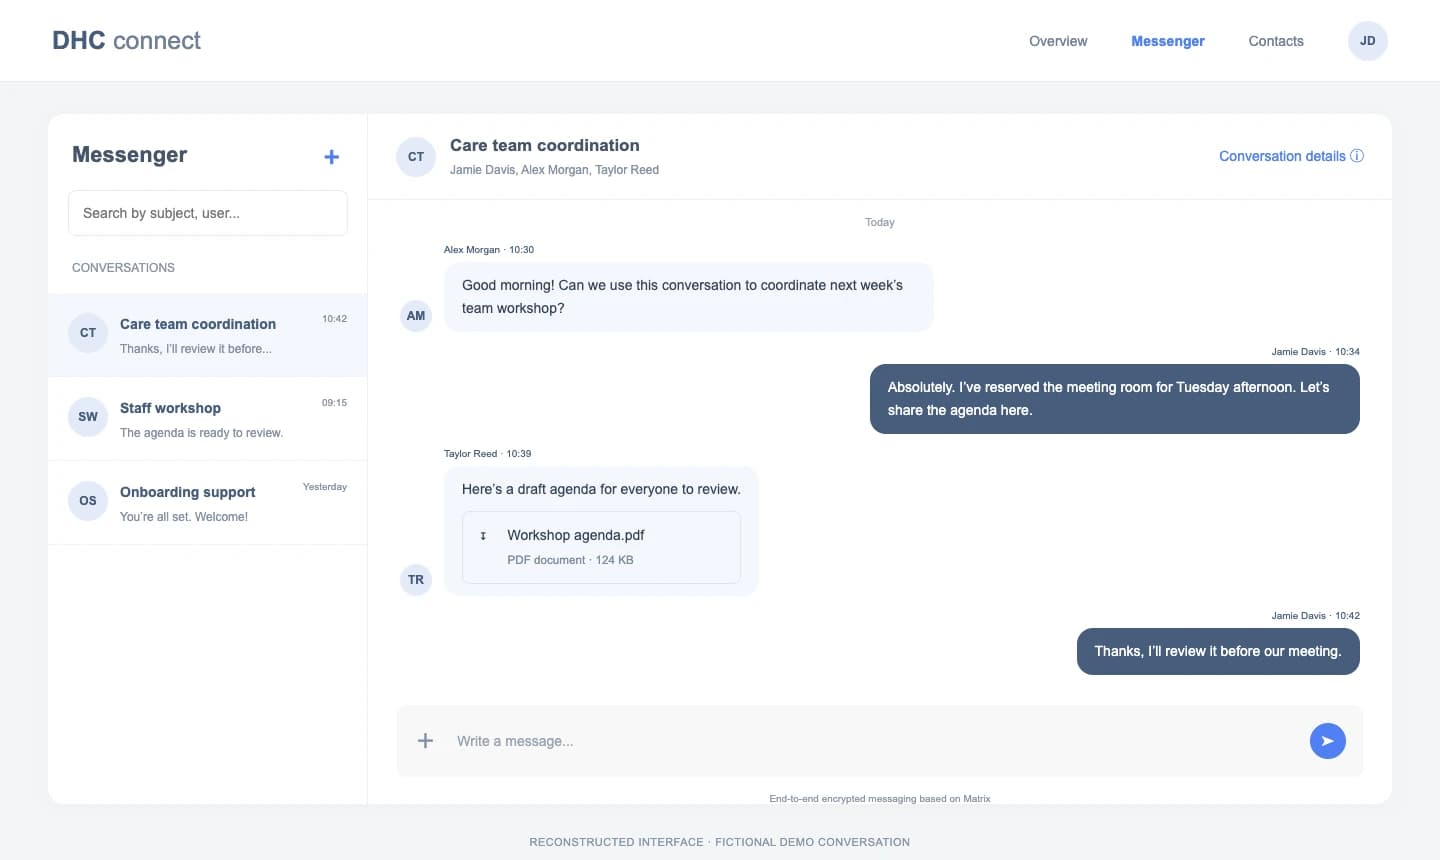Click the participants list Jamie Davis, Alex Morgan, Taylor Reed

click(x=554, y=170)
